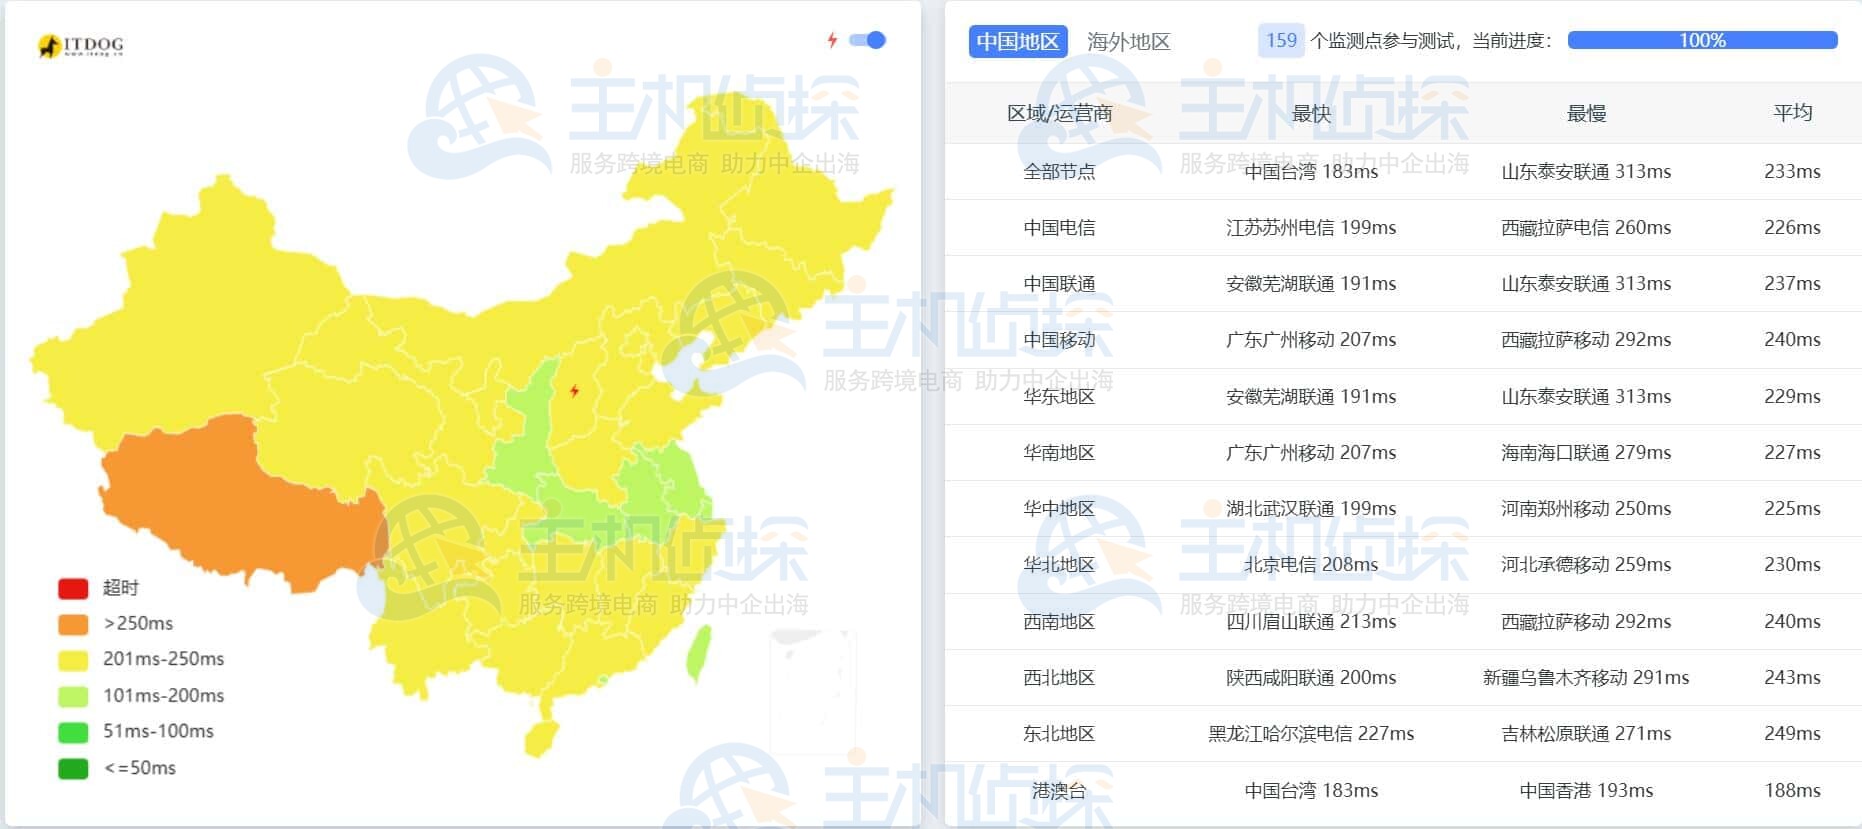The height and width of the screenshot is (829, 1862).
Task: Click the light green 101ms-200ms legend swatch
Action: click(74, 696)
